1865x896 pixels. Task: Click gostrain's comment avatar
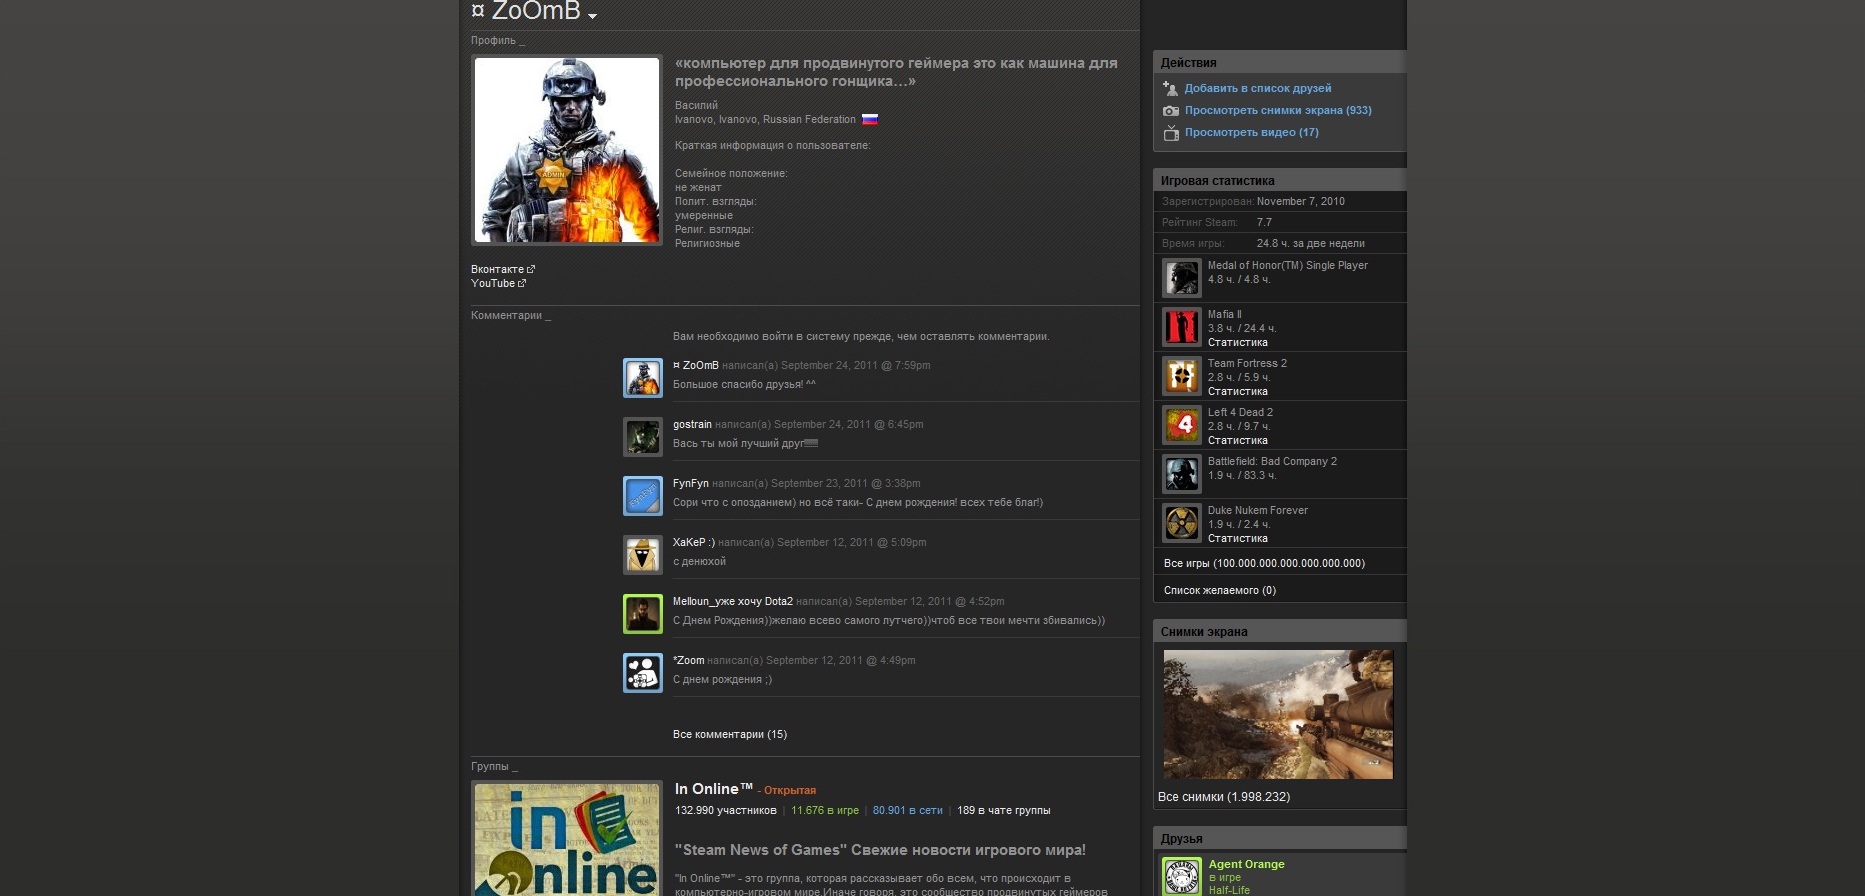pos(643,437)
